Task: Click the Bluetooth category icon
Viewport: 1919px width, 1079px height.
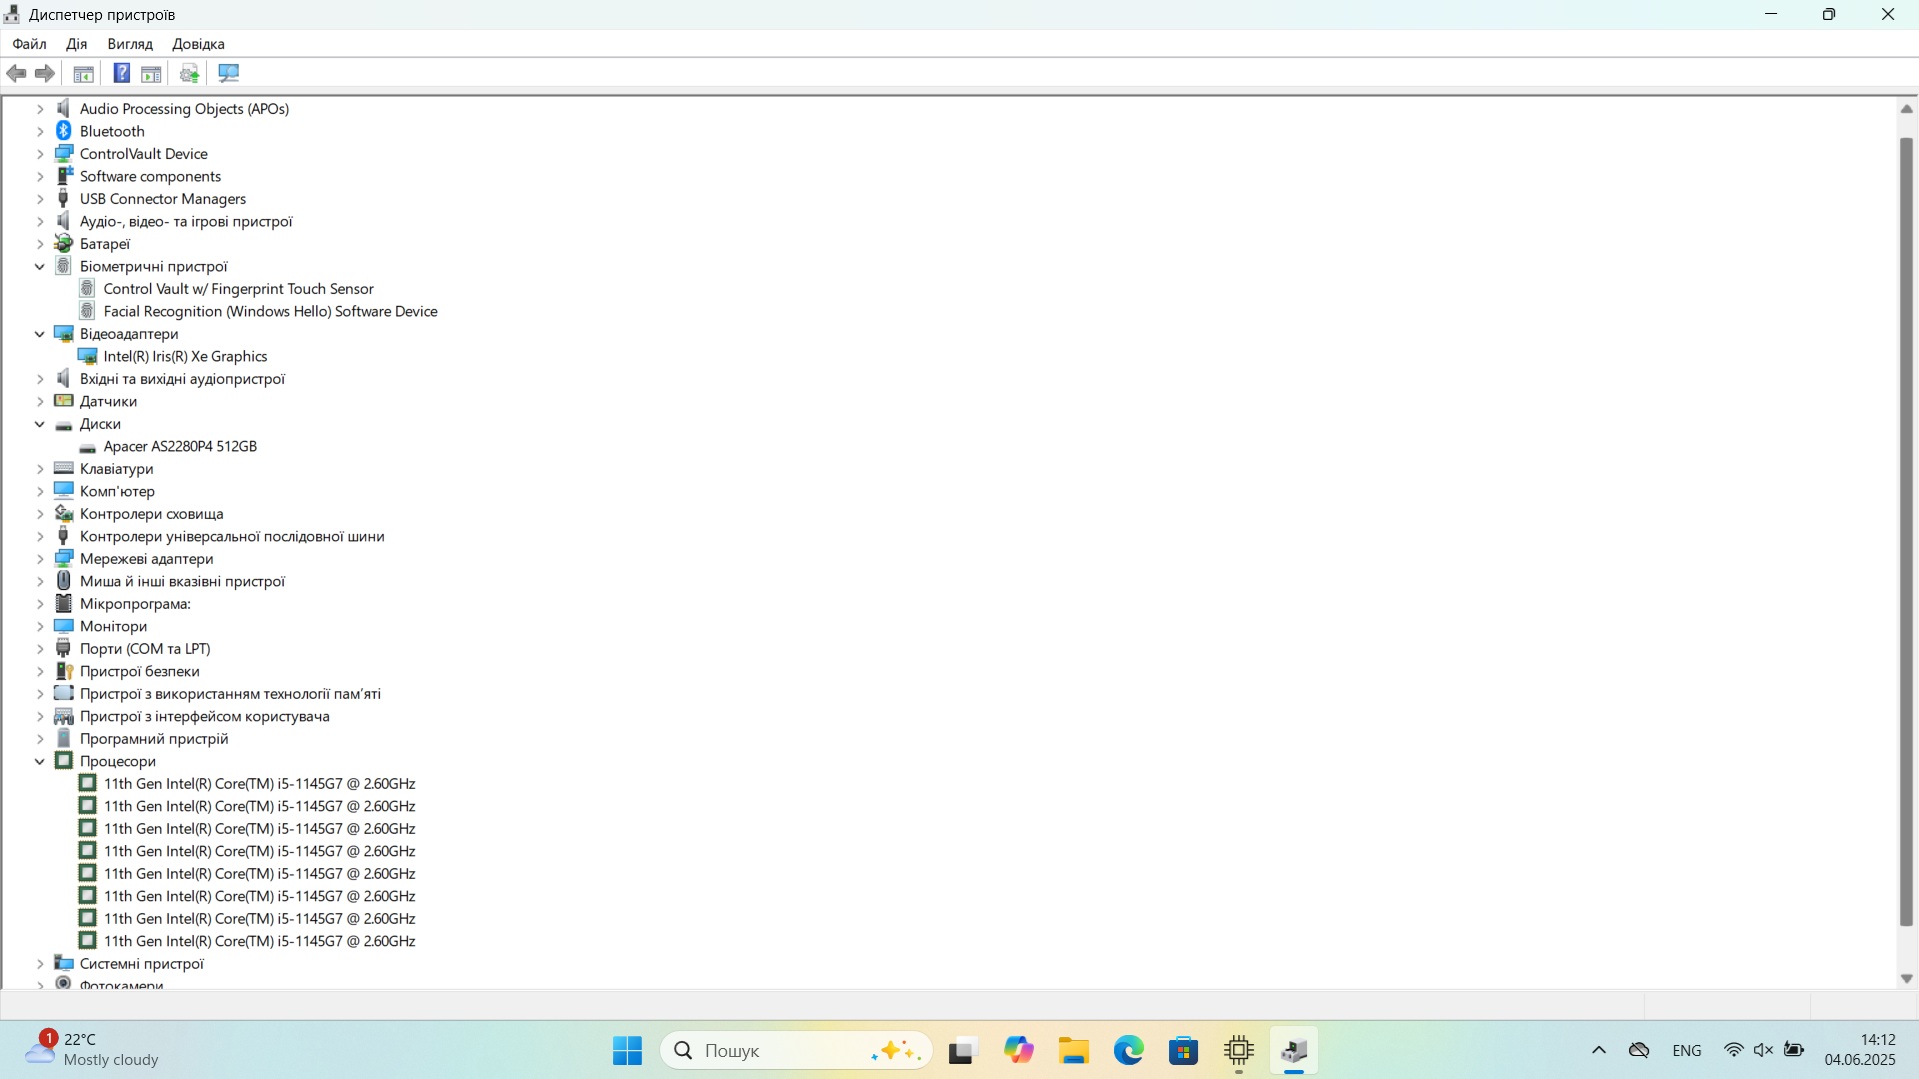Action: (x=64, y=131)
